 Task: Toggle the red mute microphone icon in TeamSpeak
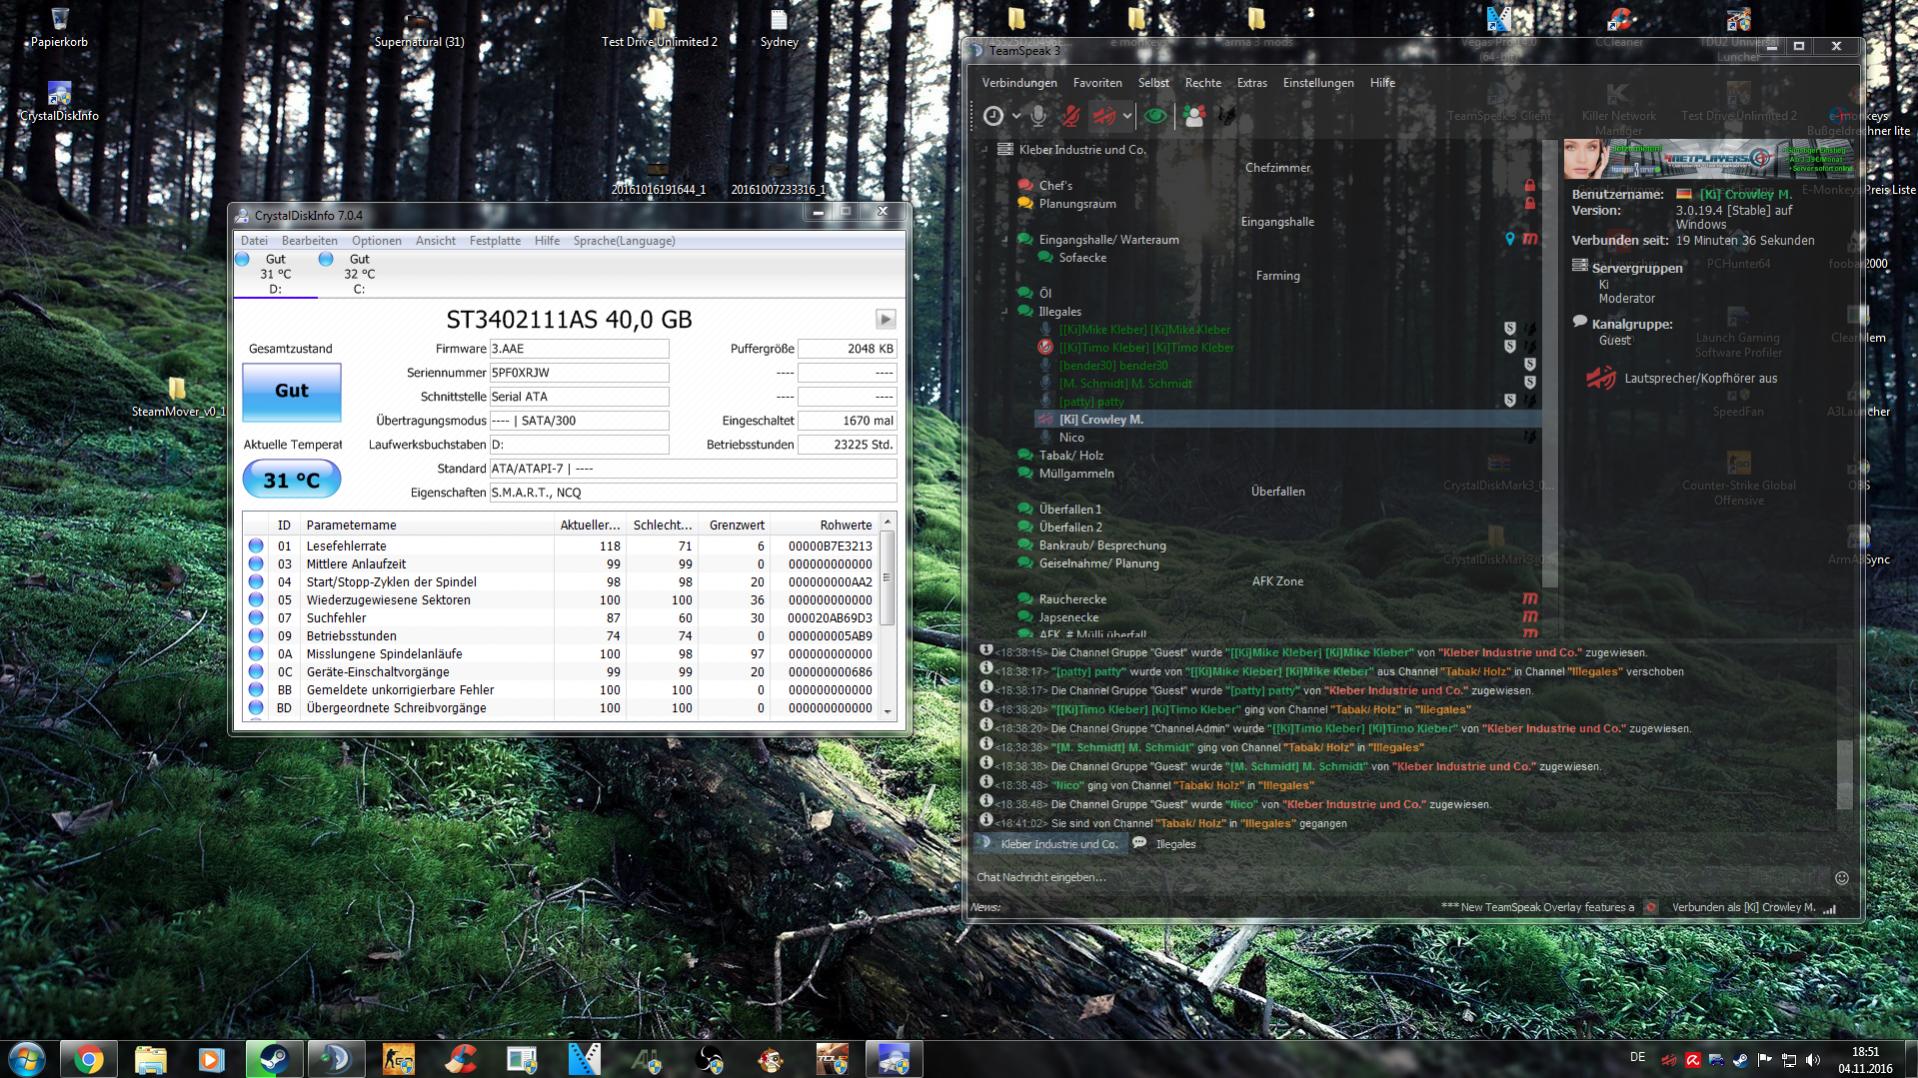[x=1071, y=116]
